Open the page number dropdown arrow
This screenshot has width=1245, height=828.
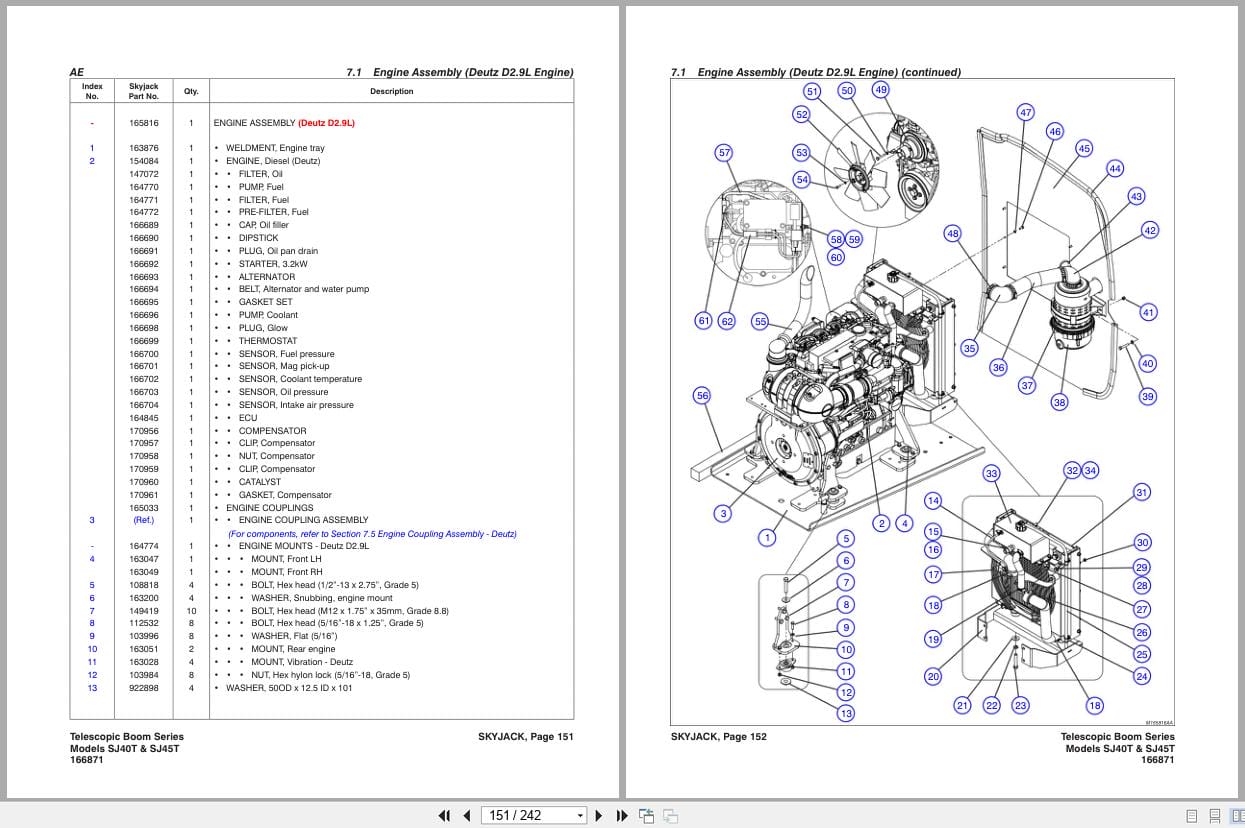(x=581, y=815)
